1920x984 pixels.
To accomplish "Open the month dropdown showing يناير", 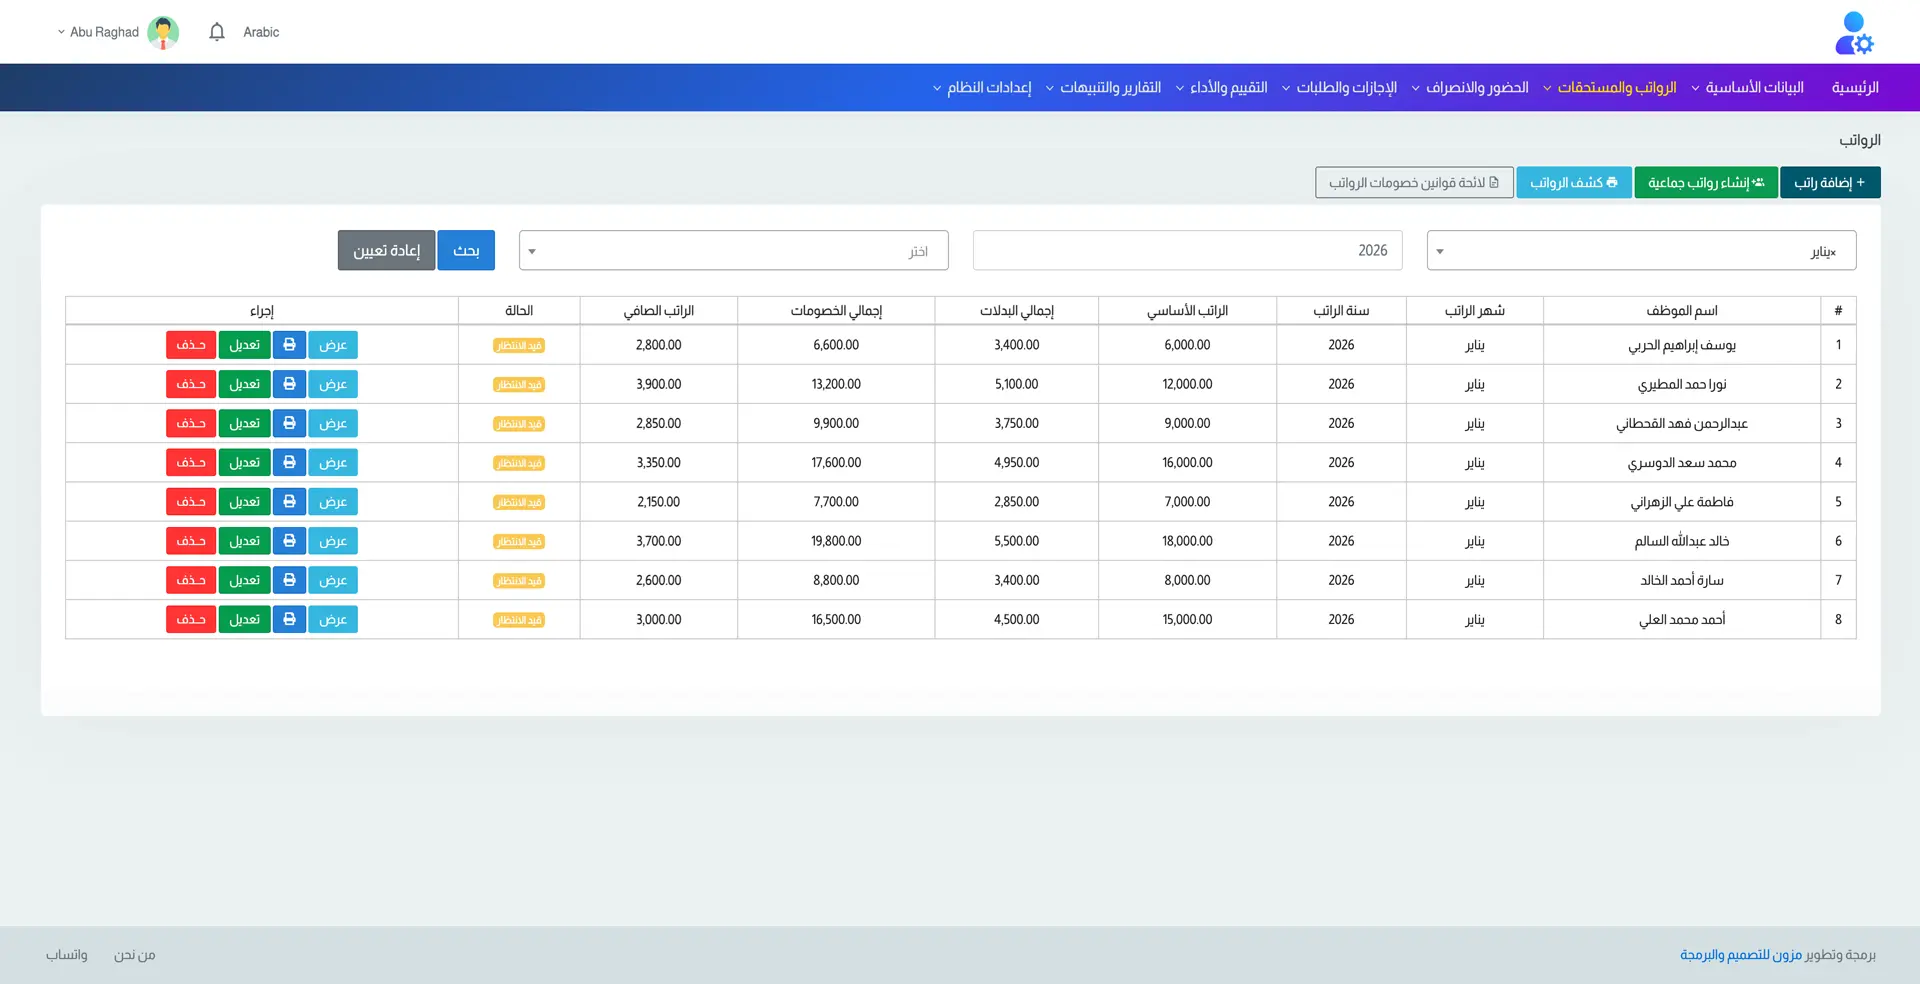I will [1640, 251].
